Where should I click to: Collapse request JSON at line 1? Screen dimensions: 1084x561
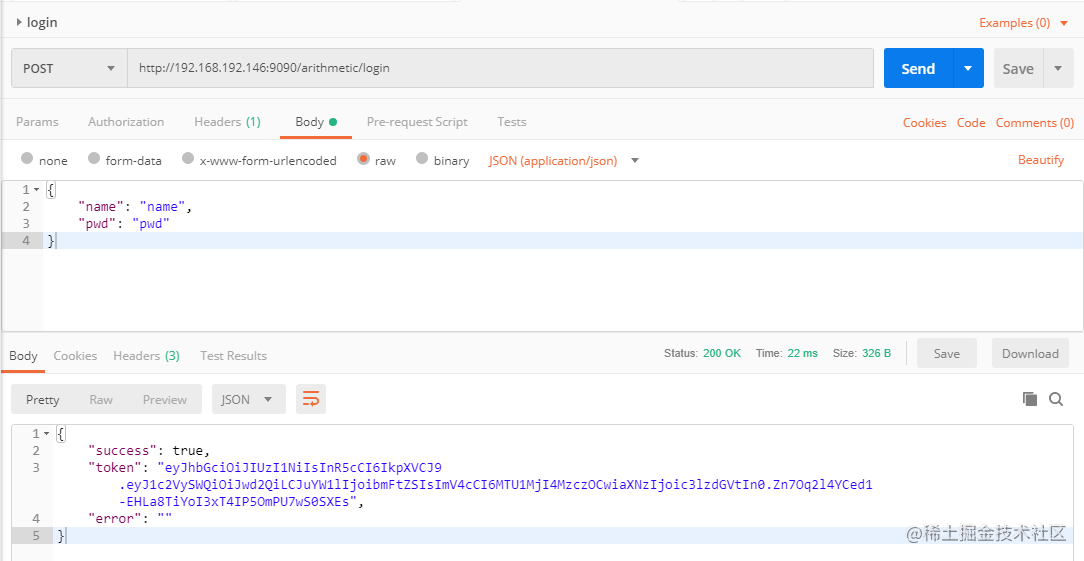point(36,190)
